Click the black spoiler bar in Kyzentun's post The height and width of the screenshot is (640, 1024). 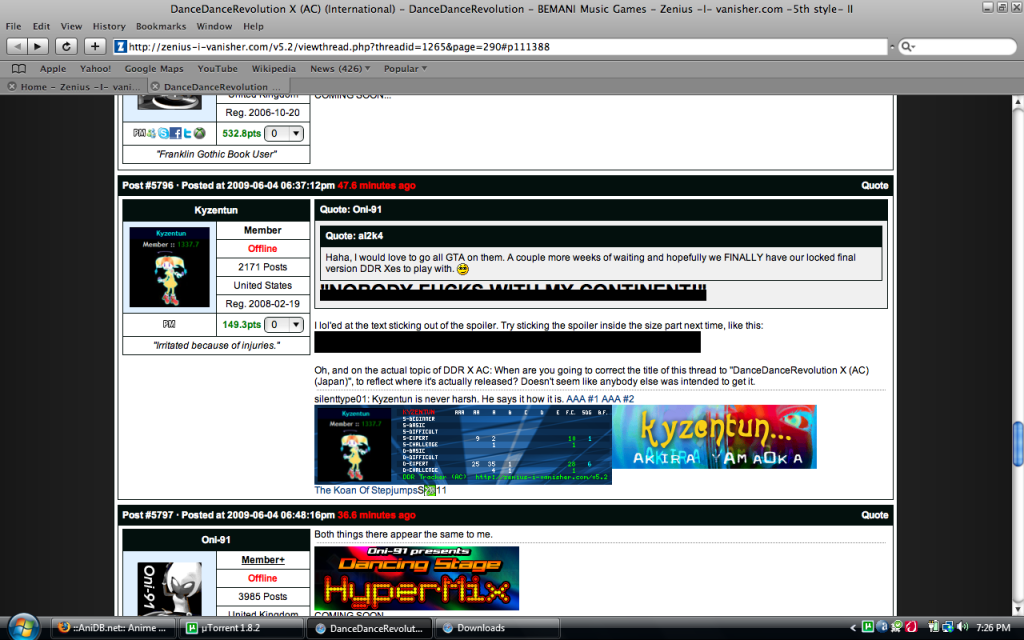point(507,342)
